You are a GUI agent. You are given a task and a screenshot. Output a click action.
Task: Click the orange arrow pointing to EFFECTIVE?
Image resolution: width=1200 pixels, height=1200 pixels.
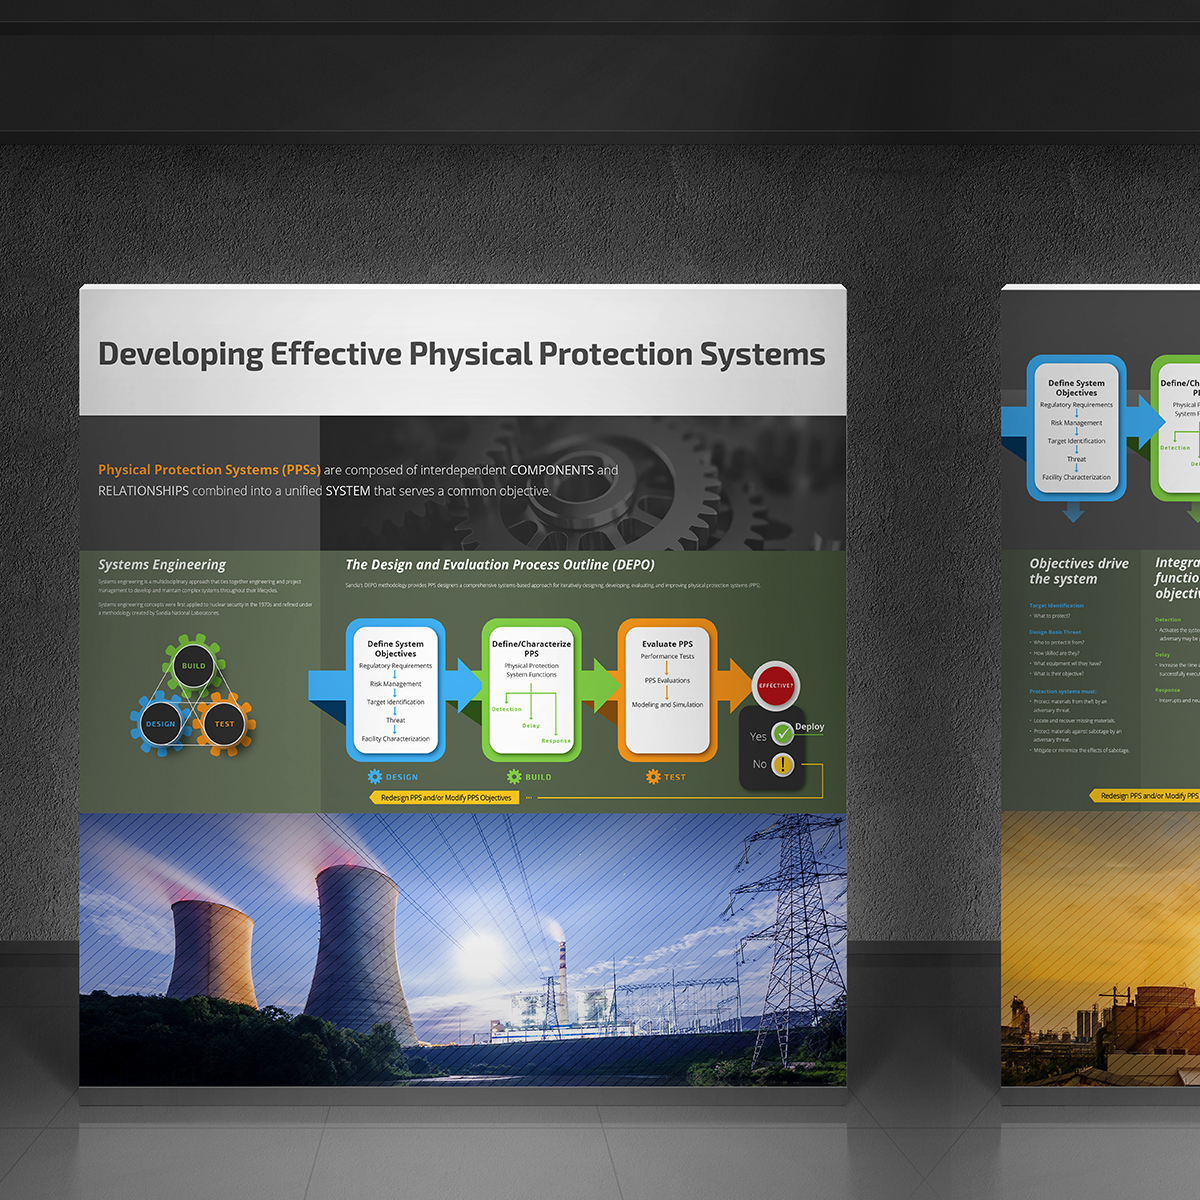[738, 685]
